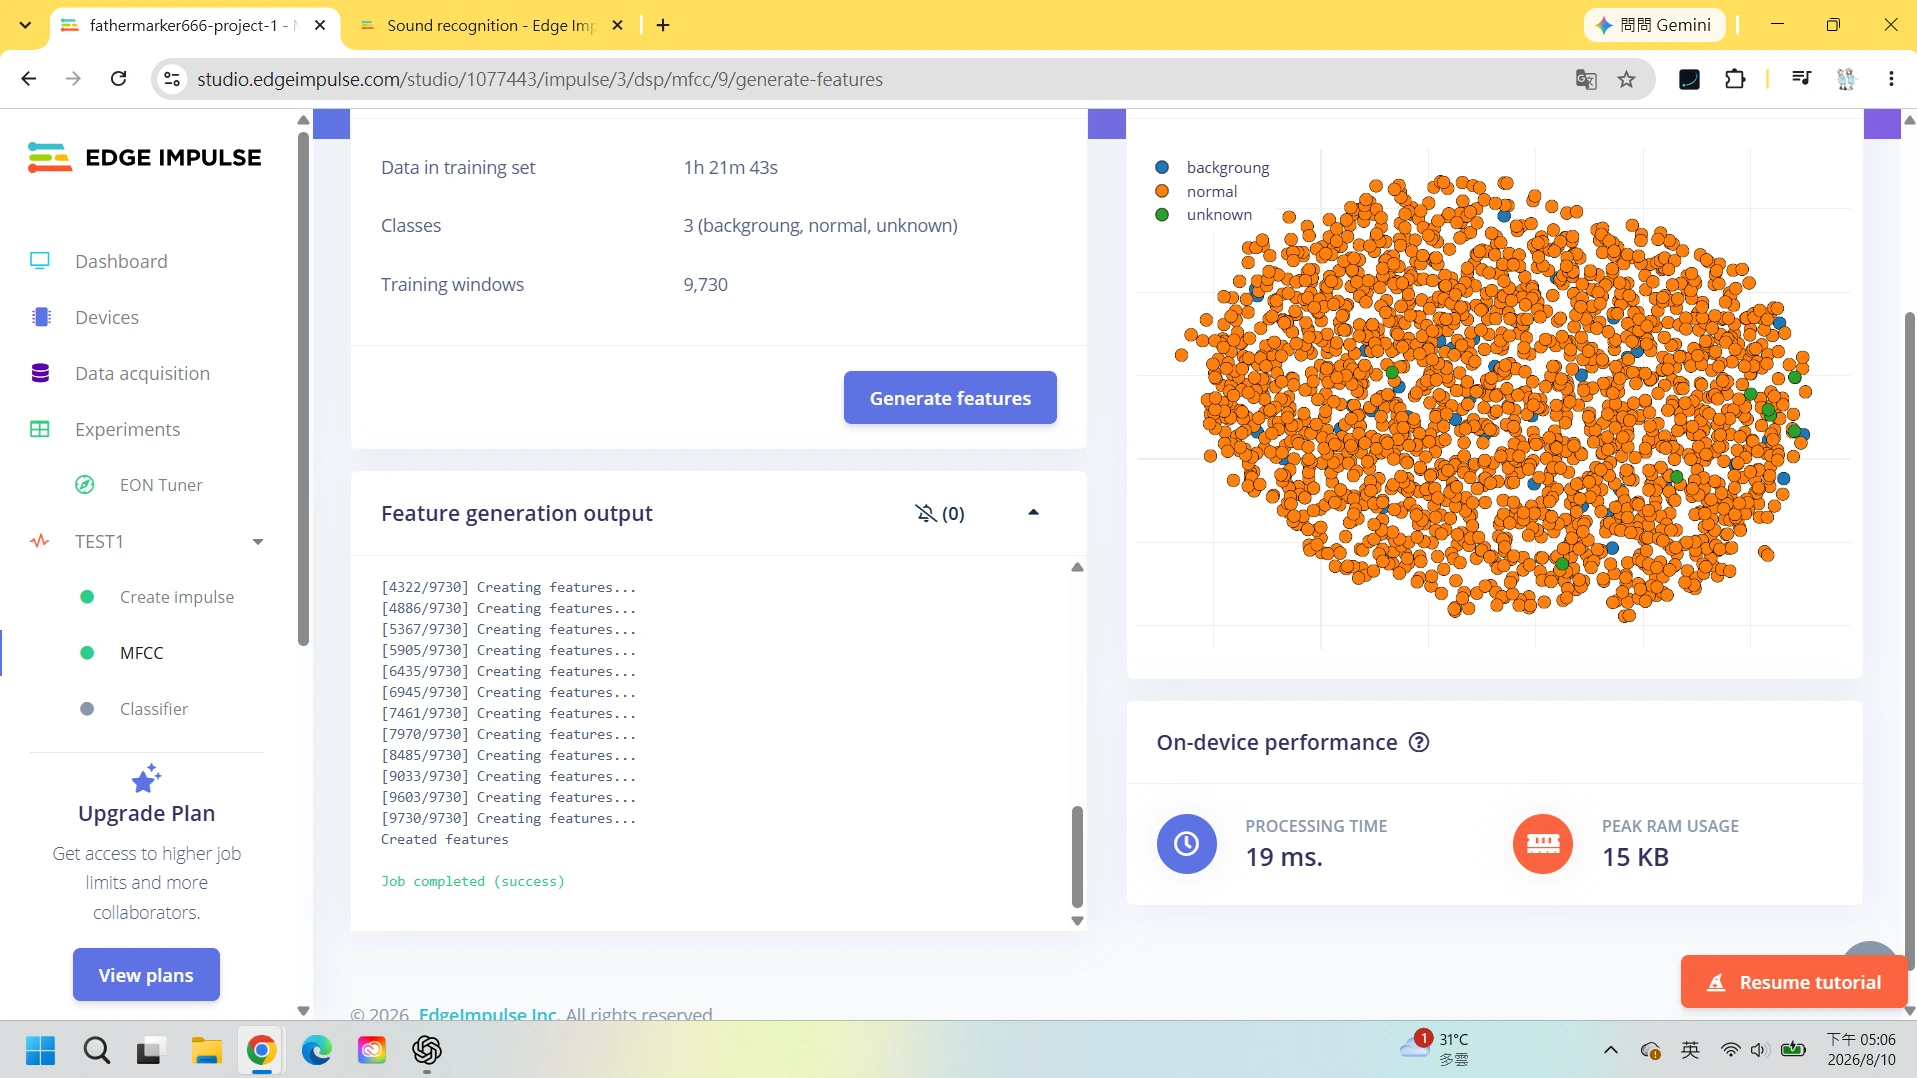Click the feature output log scrollbar
This screenshot has height=1078, width=1917.
point(1077,856)
